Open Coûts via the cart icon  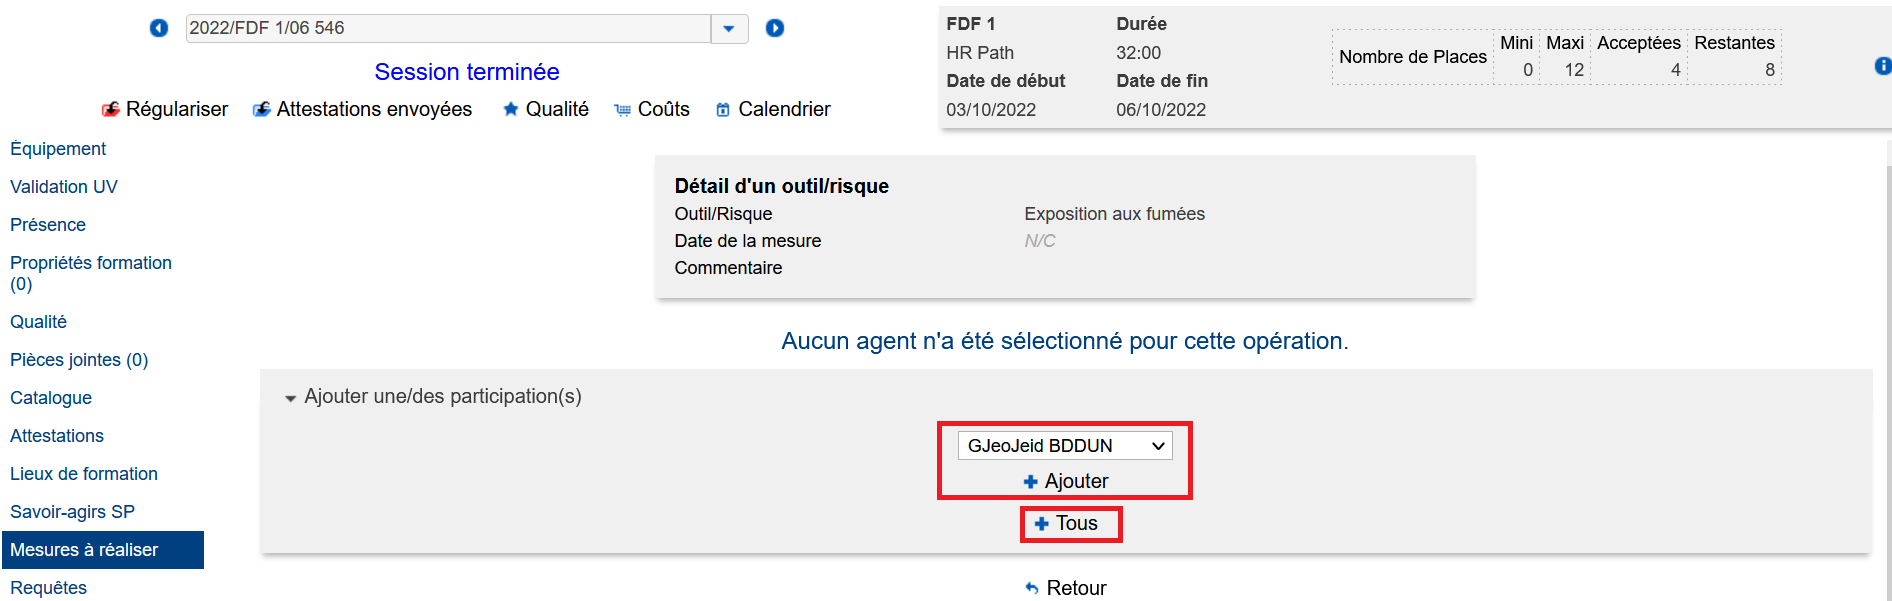623,110
